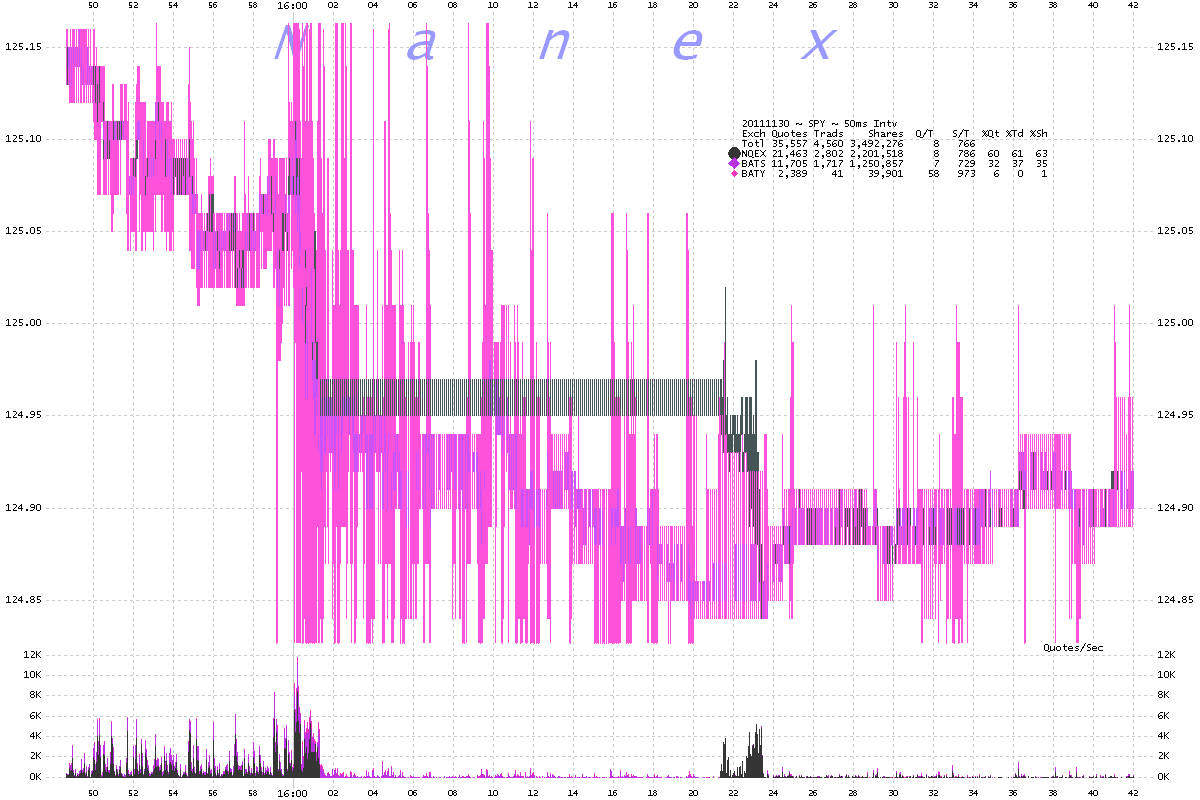Image resolution: width=1200 pixels, height=800 pixels.
Task: Click the 'Trads' column header in legend
Action: point(829,133)
